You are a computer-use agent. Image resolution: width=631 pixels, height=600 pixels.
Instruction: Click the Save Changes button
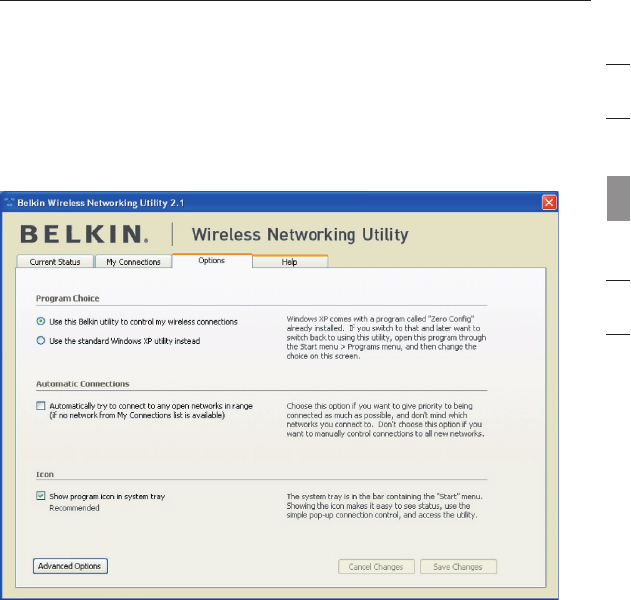(x=458, y=567)
